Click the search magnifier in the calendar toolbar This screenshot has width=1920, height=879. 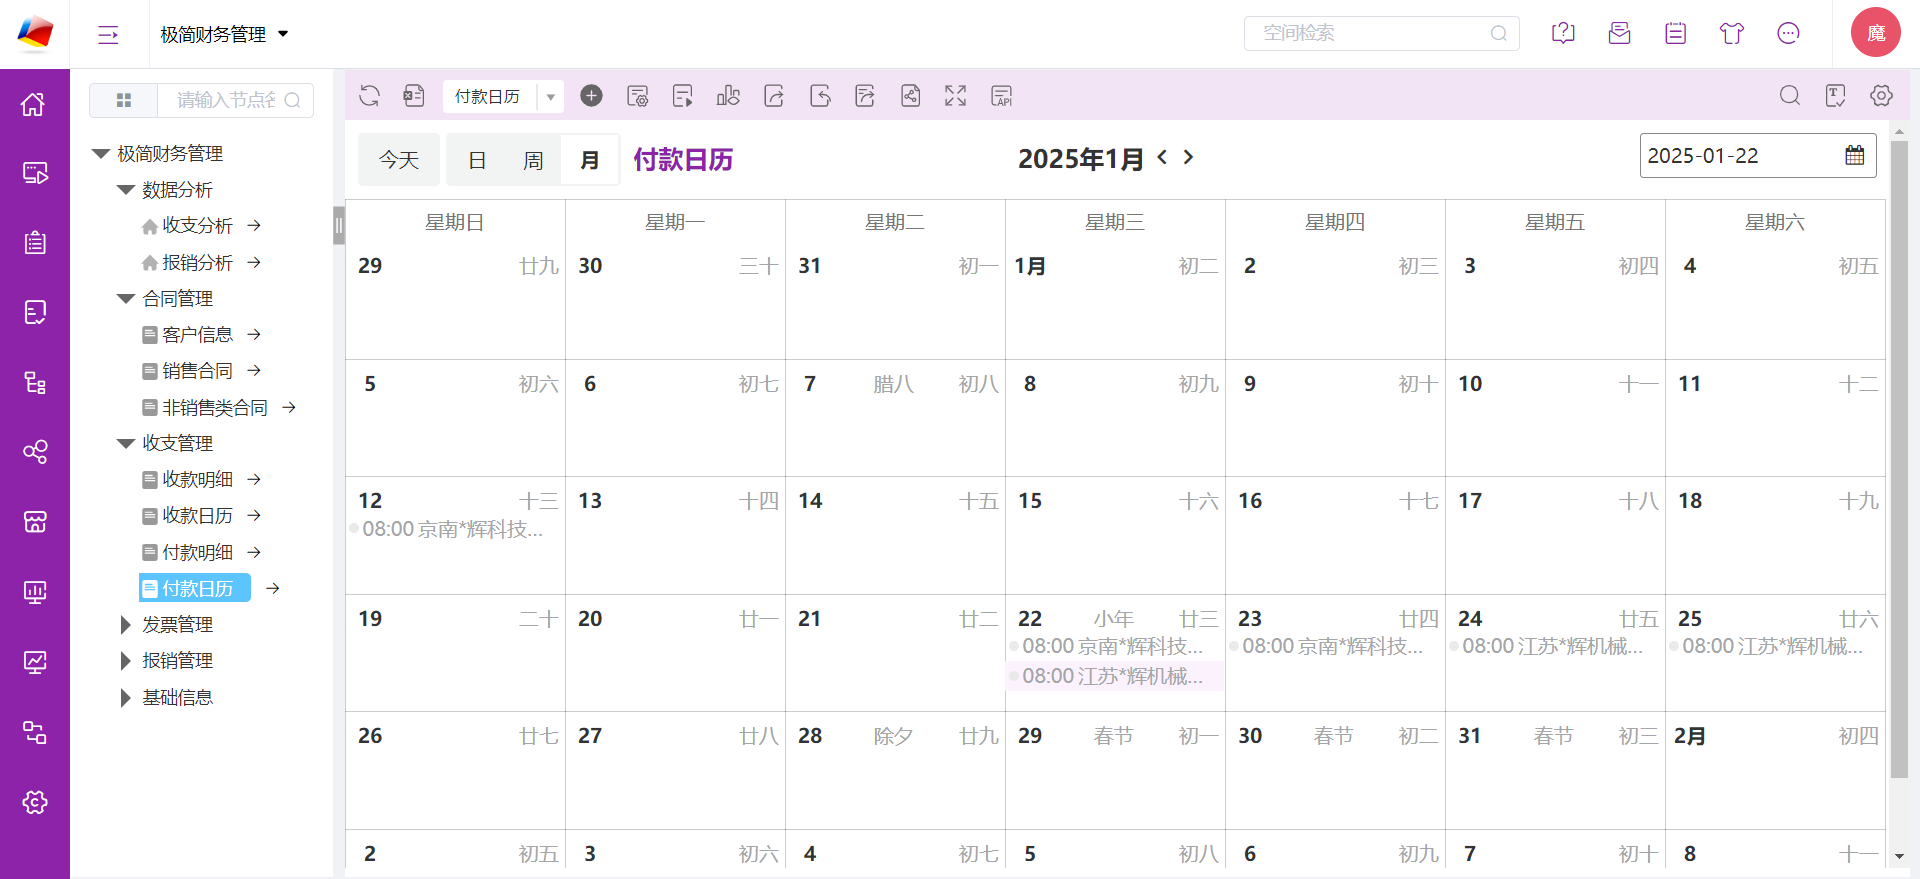[1790, 96]
